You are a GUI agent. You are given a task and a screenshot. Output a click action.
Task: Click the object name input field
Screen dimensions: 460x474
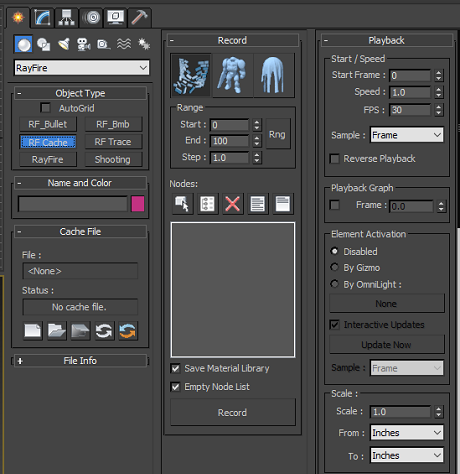73,204
